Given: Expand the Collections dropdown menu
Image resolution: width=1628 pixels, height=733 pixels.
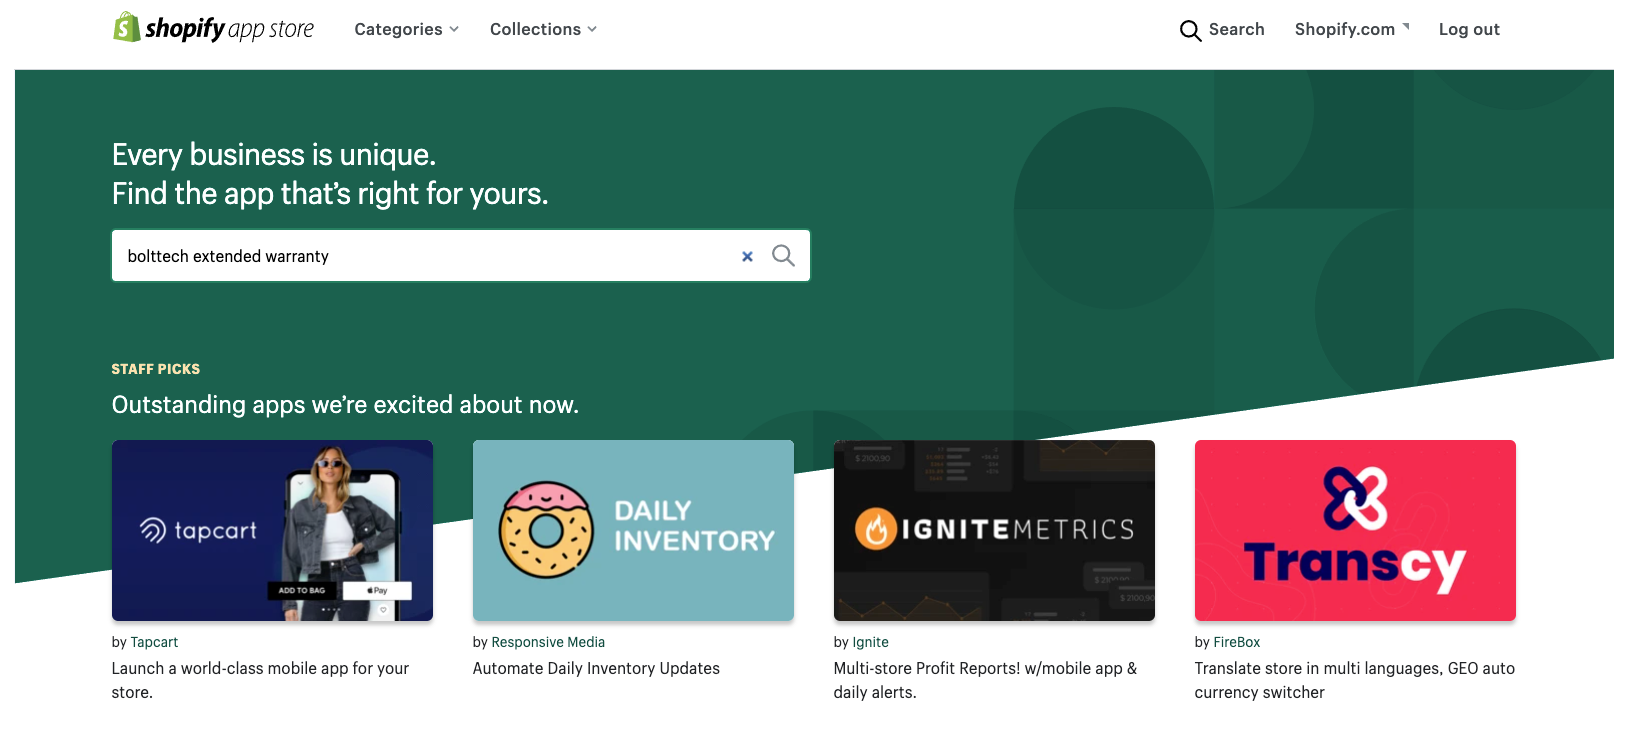Looking at the screenshot, I should click(x=543, y=30).
